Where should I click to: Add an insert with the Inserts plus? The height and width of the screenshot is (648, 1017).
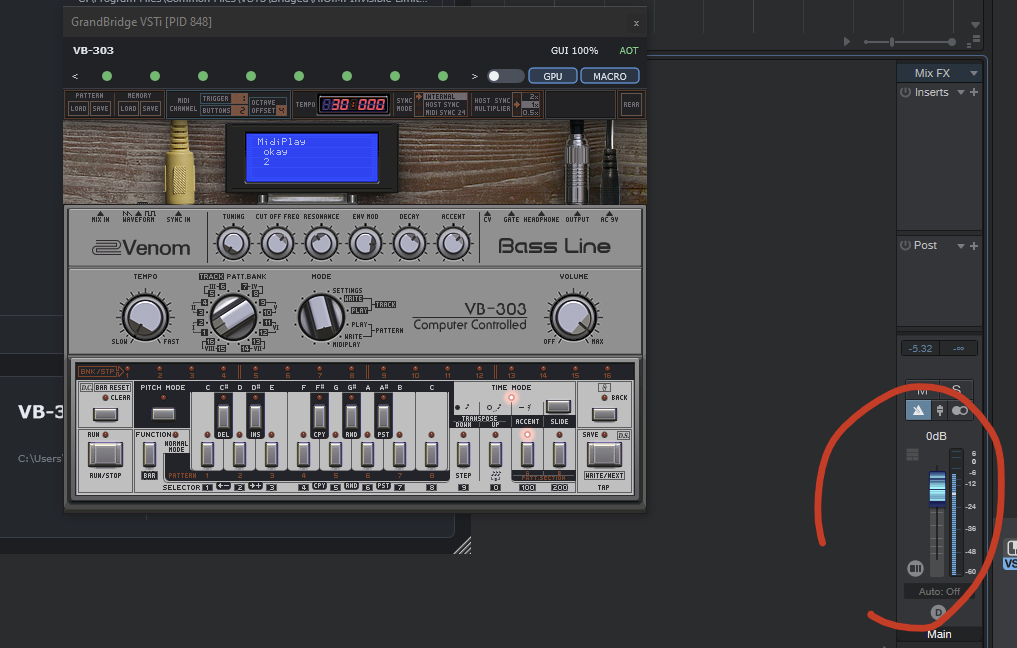[x=974, y=92]
